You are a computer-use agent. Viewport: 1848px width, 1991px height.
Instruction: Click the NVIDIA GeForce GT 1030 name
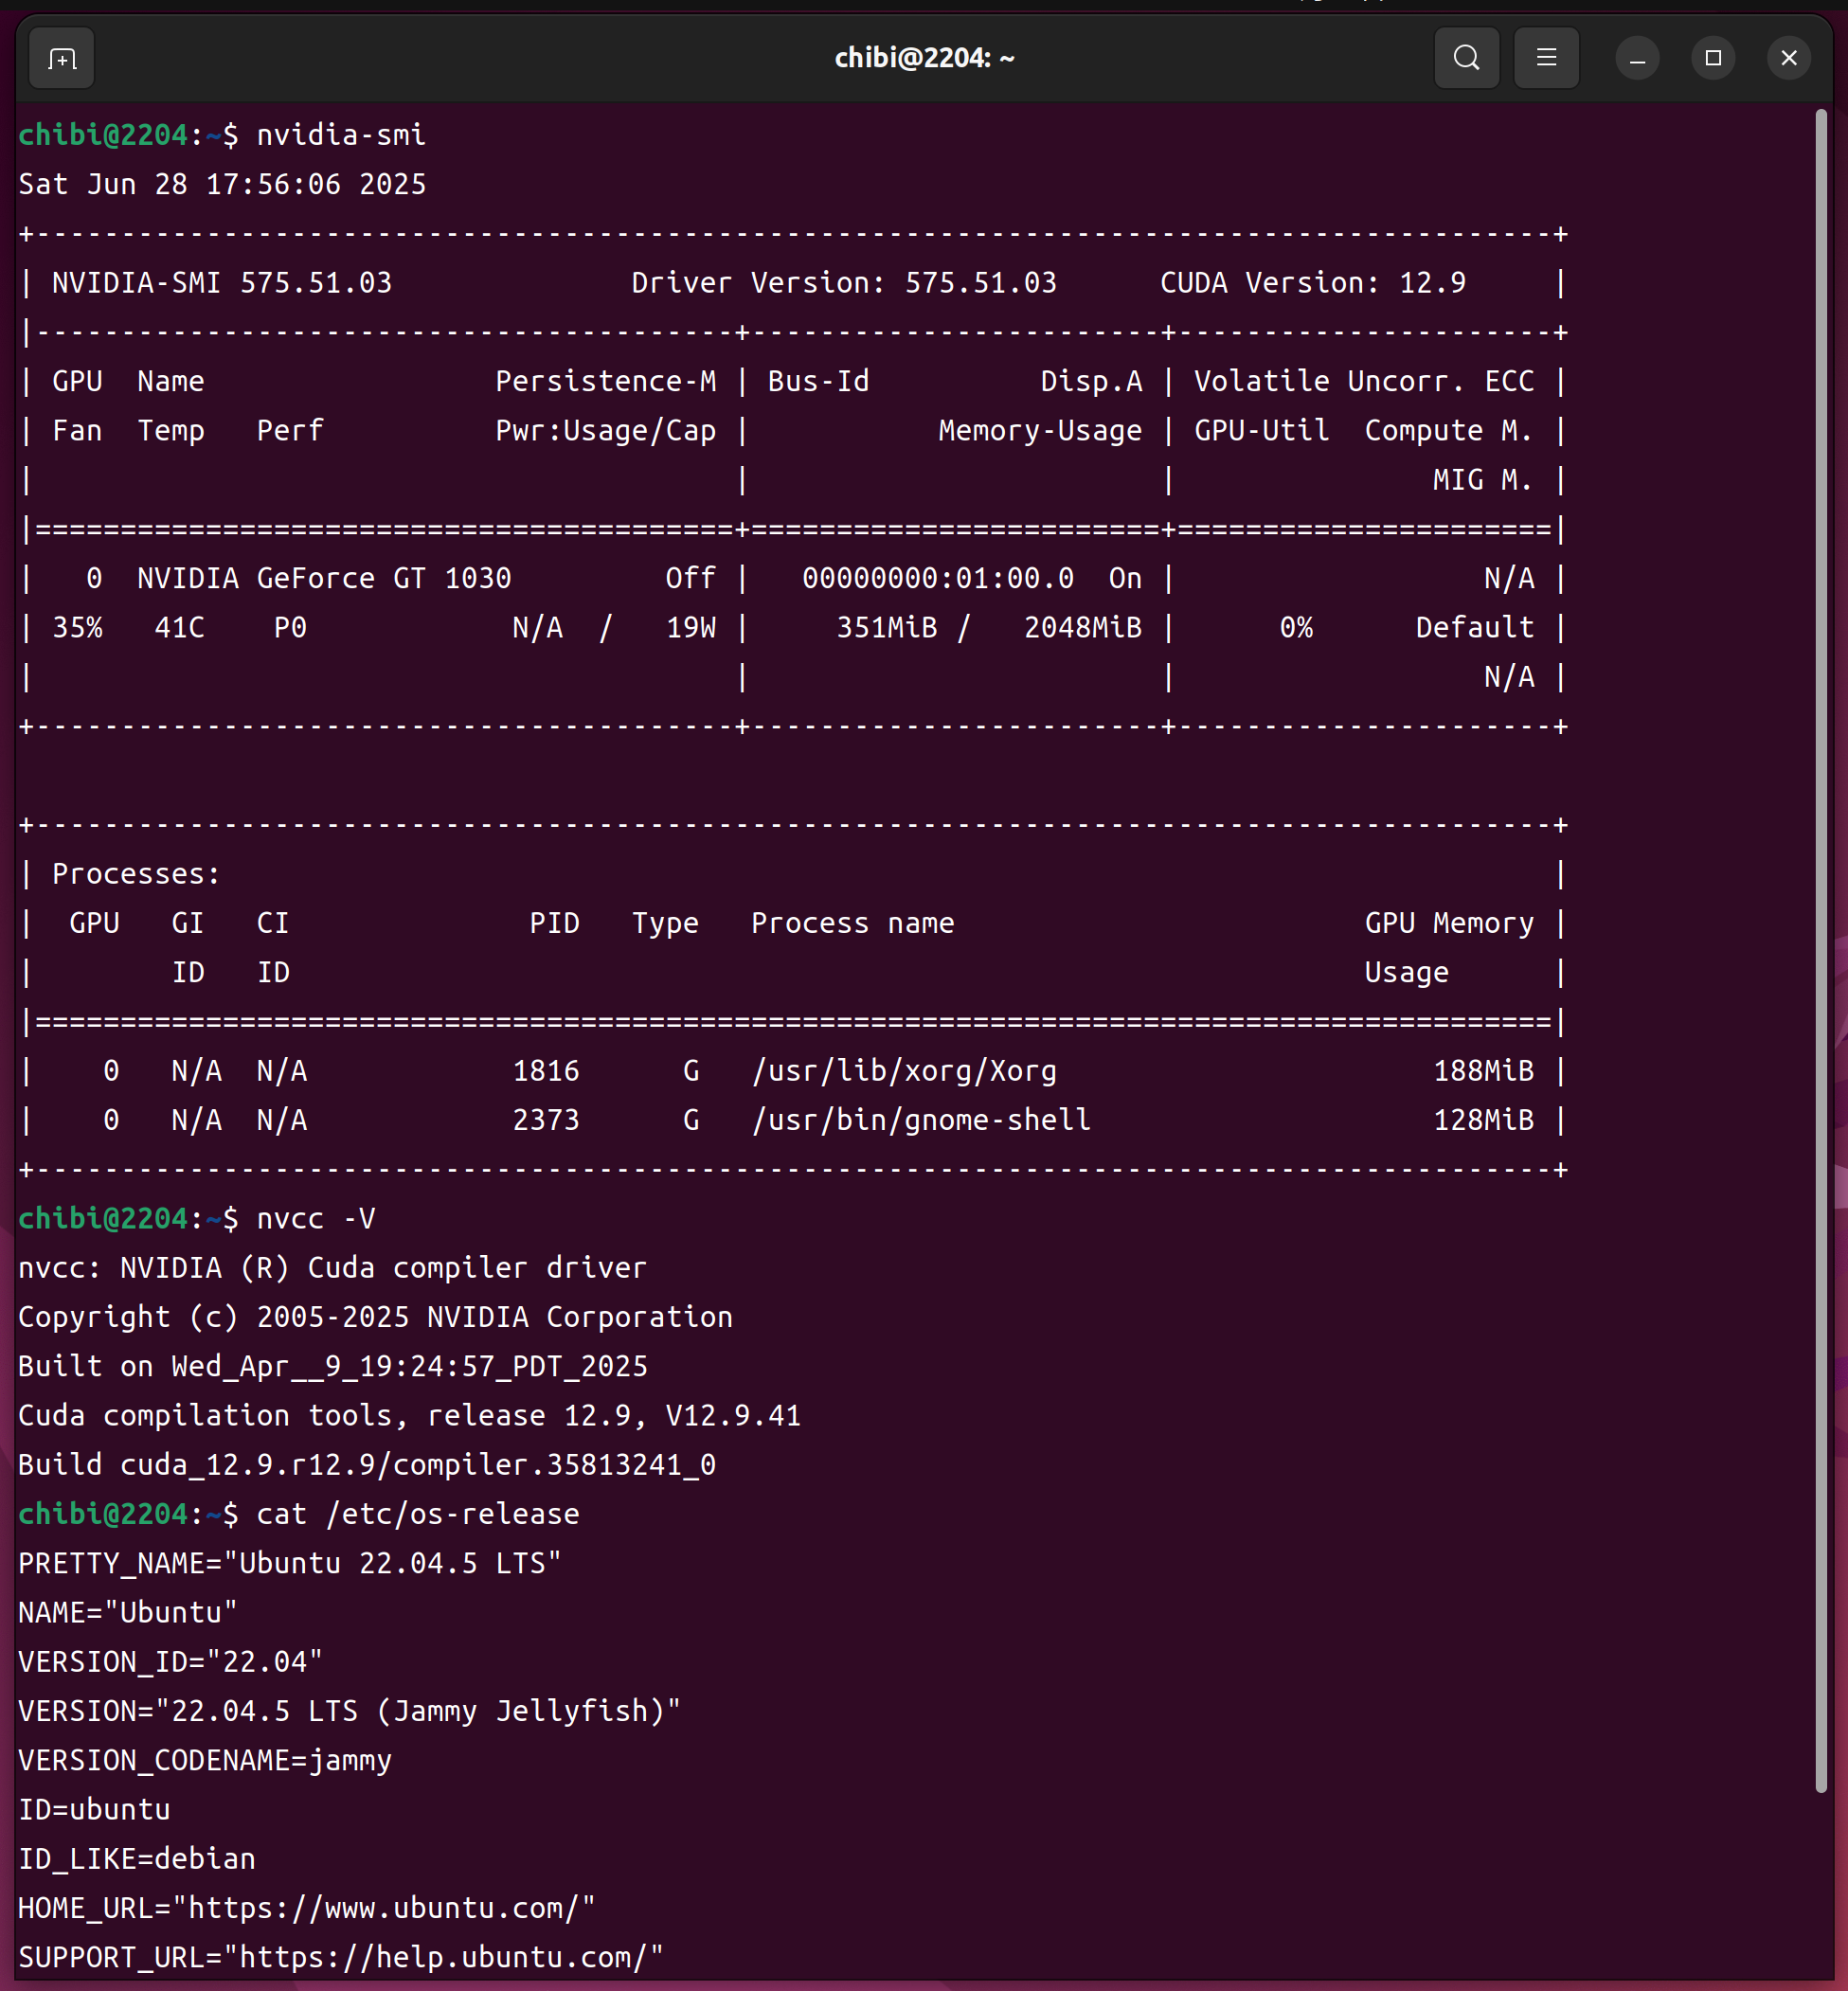coord(324,578)
